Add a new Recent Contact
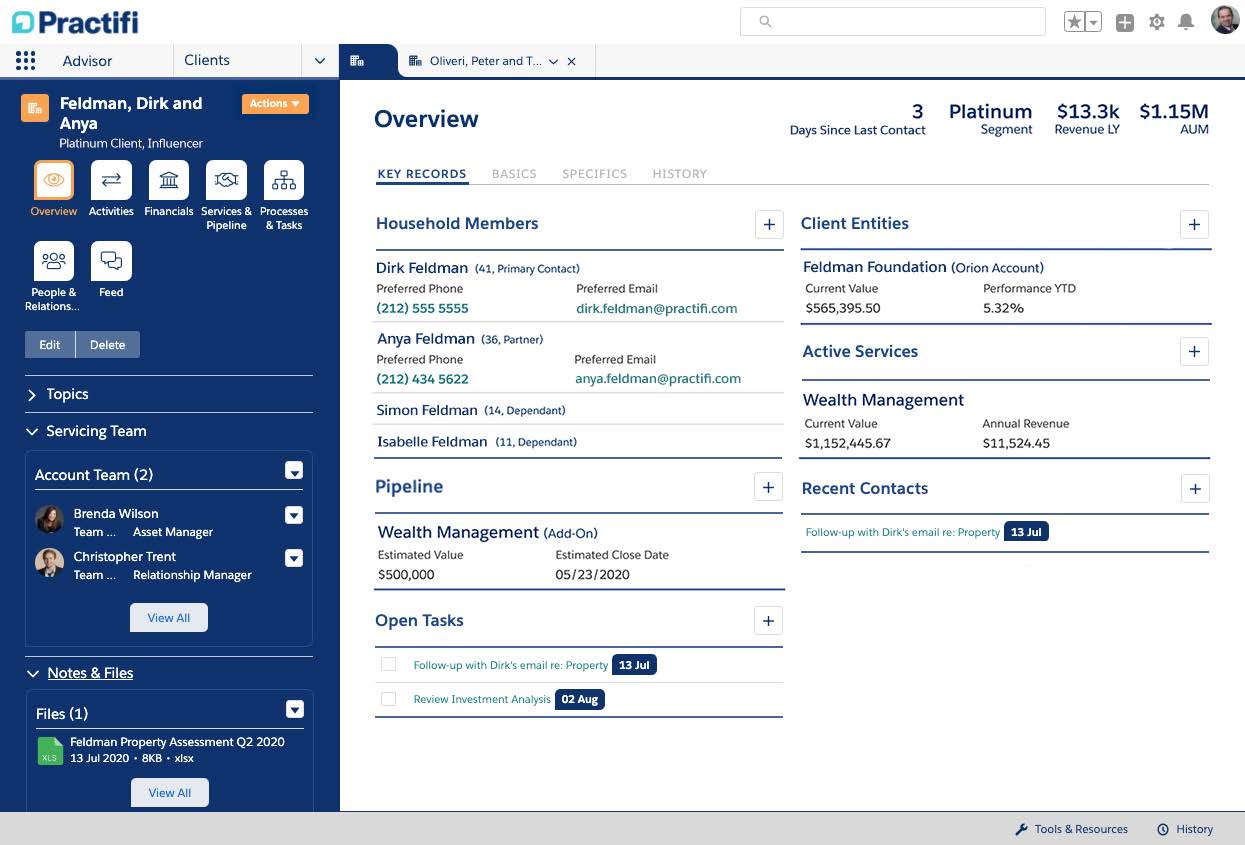Image resolution: width=1245 pixels, height=845 pixels. (x=1194, y=489)
